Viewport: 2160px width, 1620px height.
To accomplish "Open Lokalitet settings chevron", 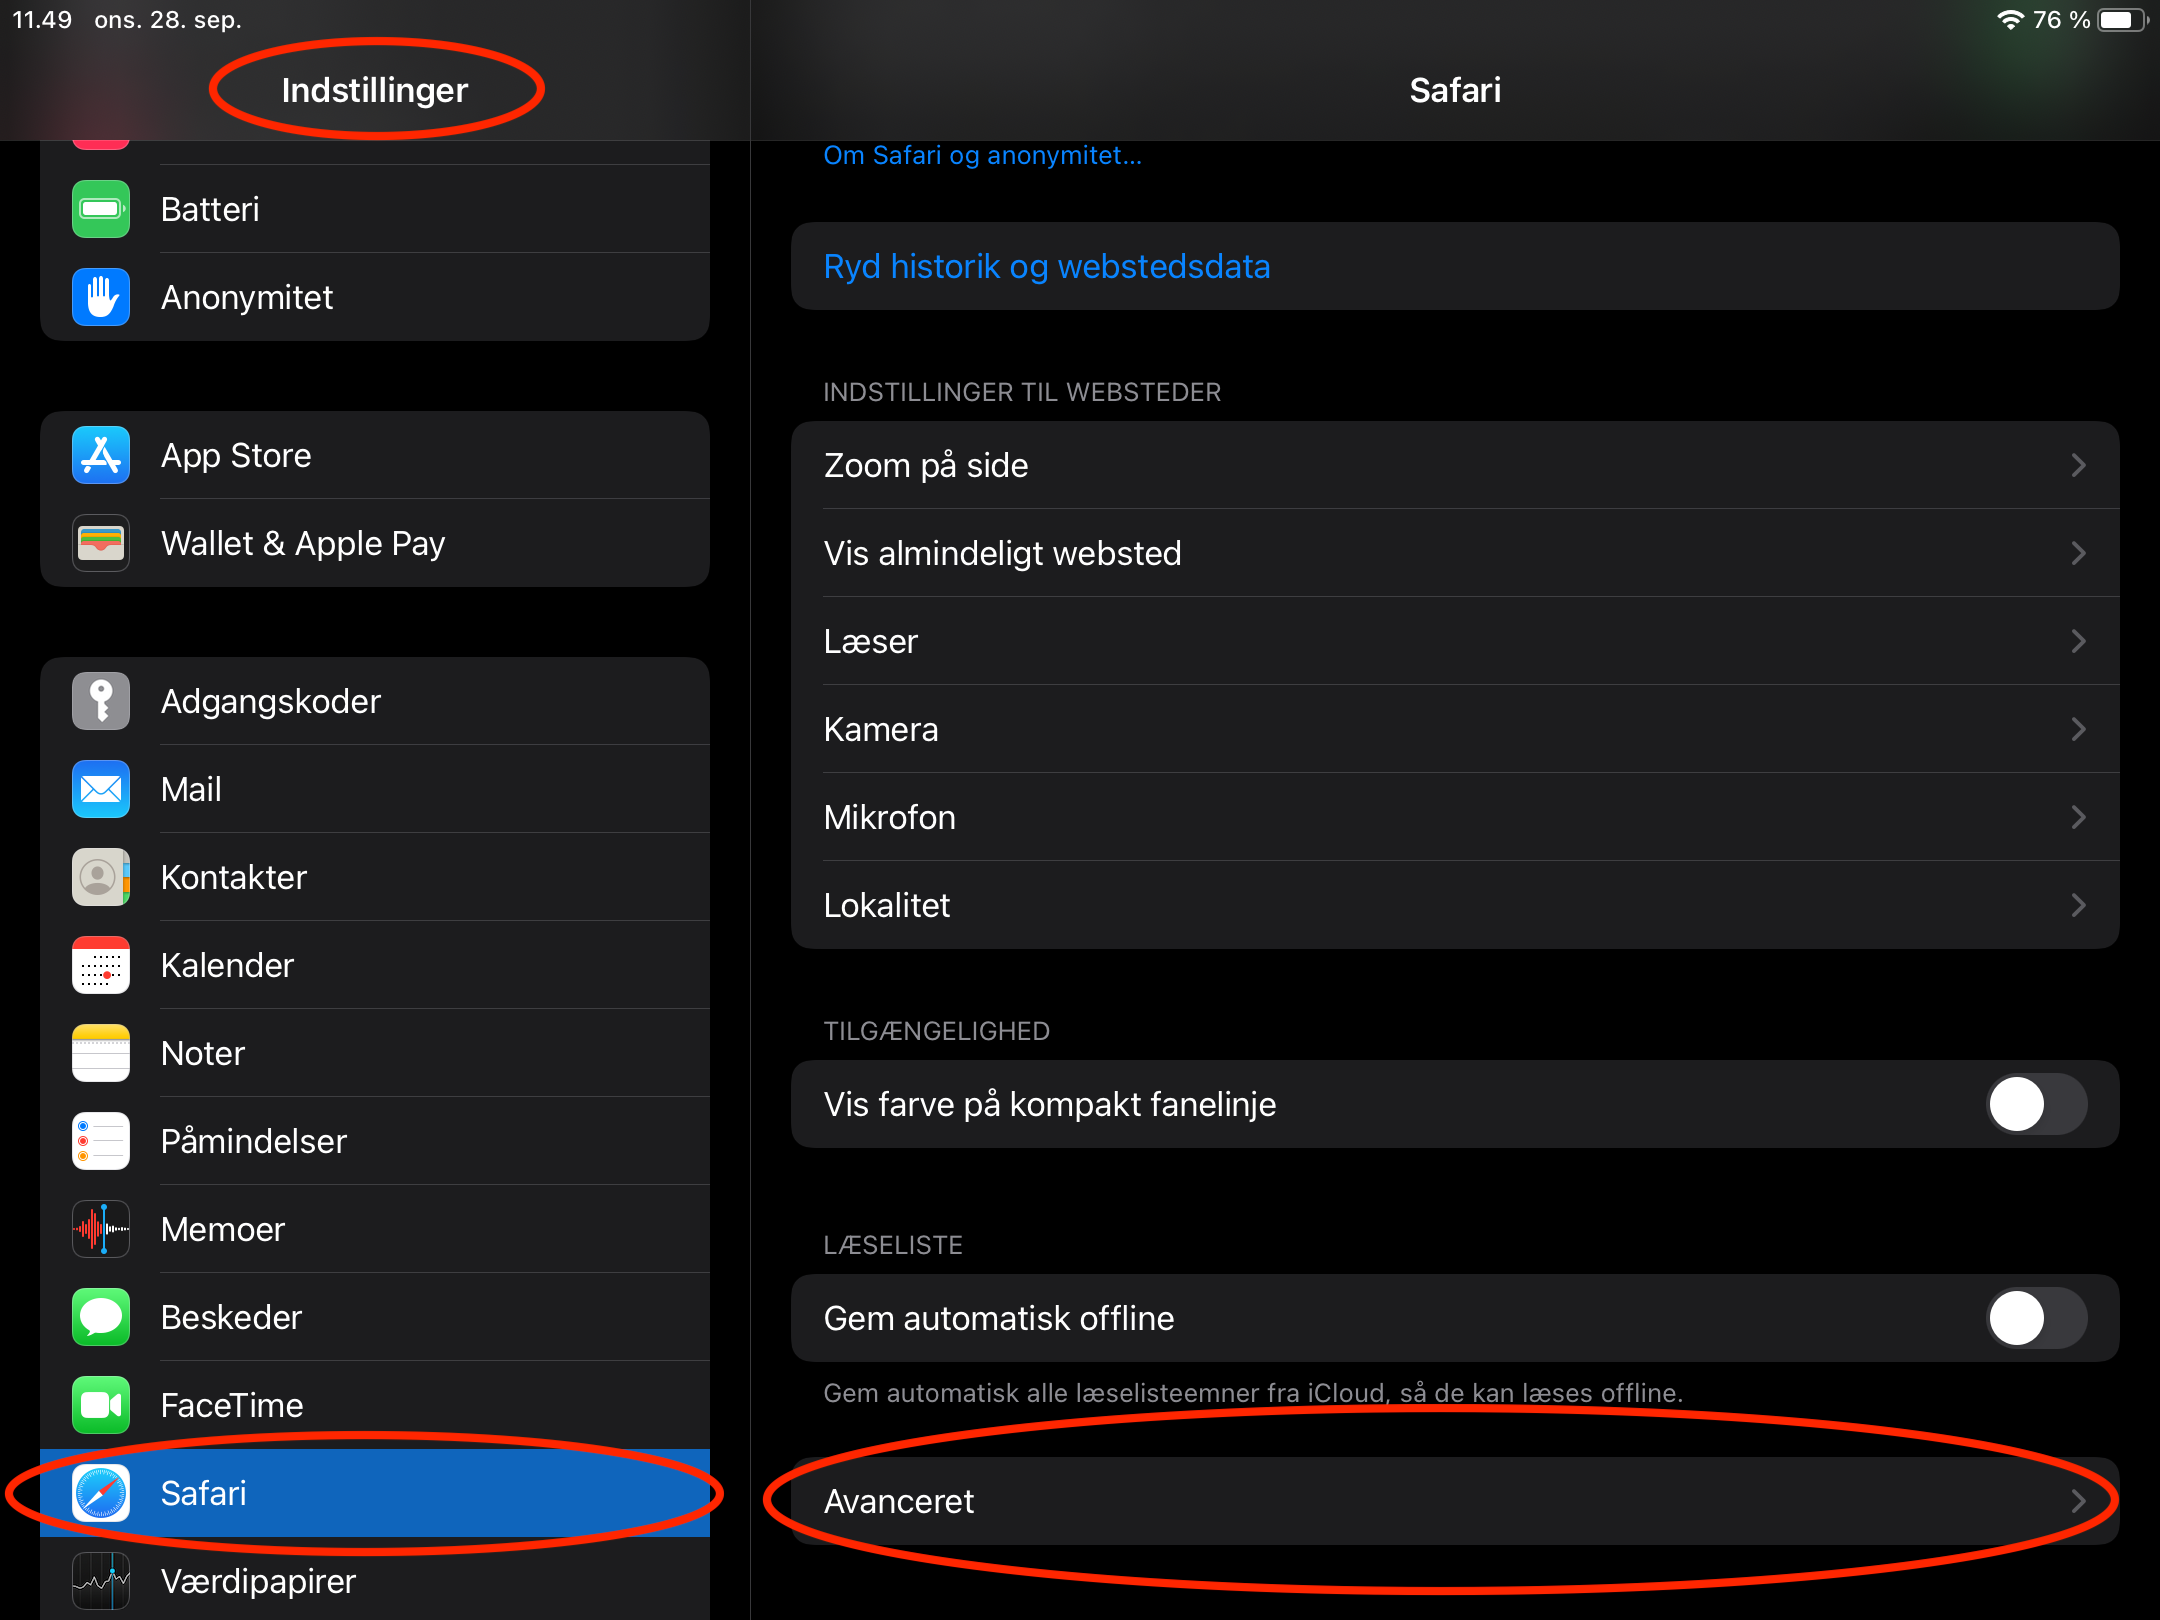I will coord(2079,905).
